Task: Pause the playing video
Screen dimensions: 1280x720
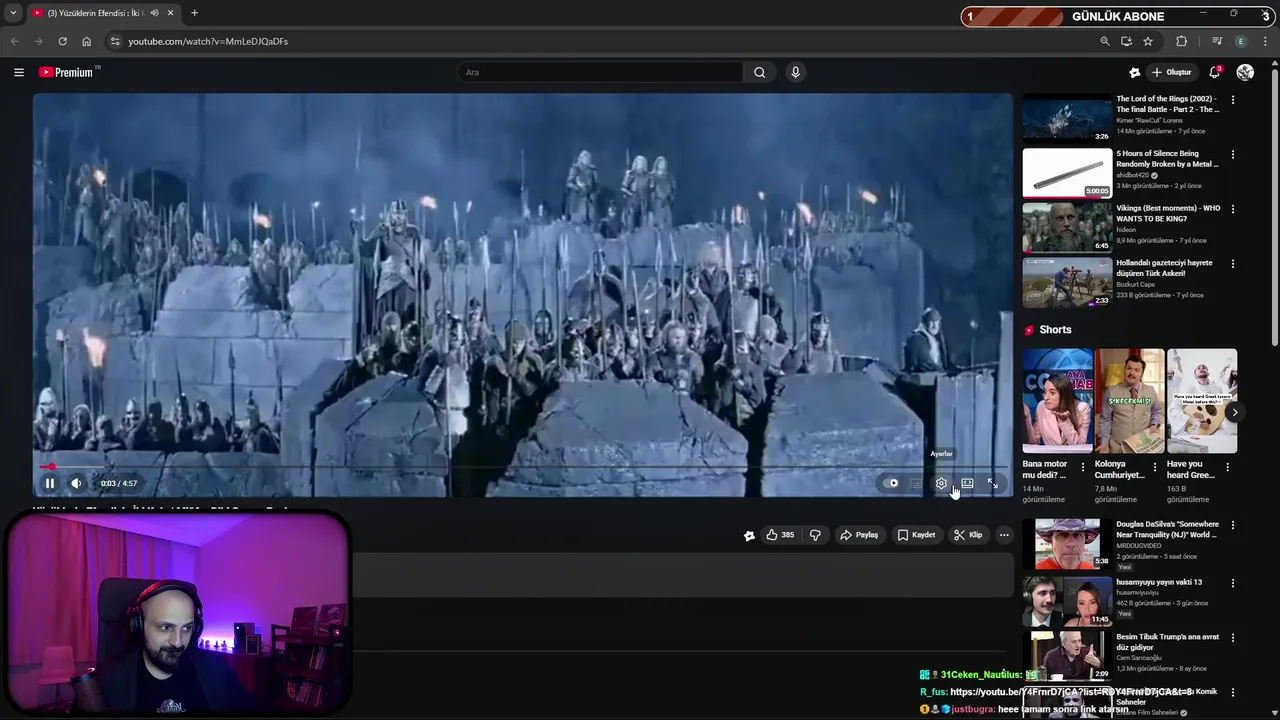Action: 49,483
